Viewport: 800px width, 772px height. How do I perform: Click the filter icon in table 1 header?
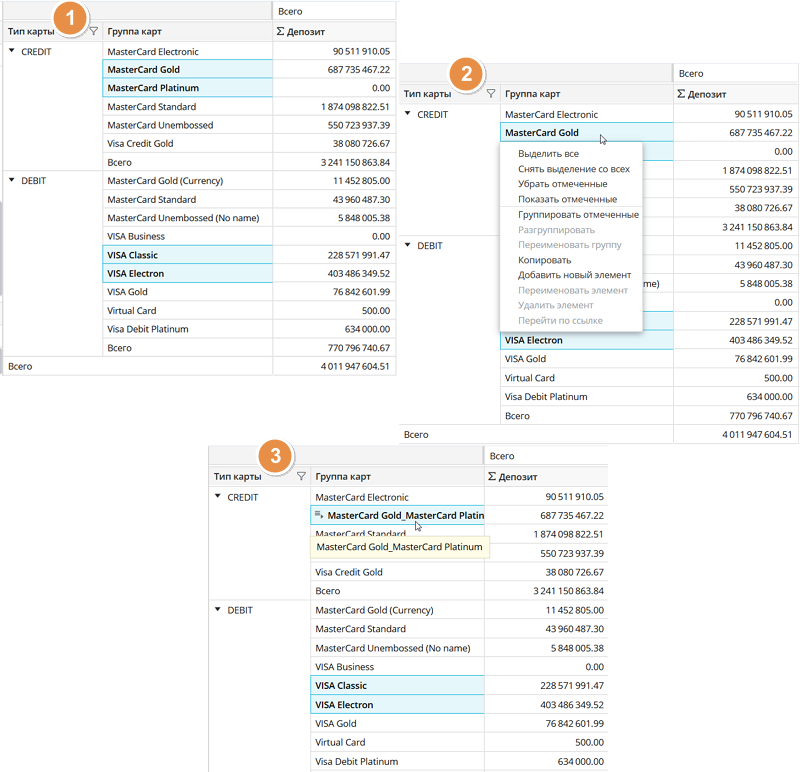(x=93, y=31)
